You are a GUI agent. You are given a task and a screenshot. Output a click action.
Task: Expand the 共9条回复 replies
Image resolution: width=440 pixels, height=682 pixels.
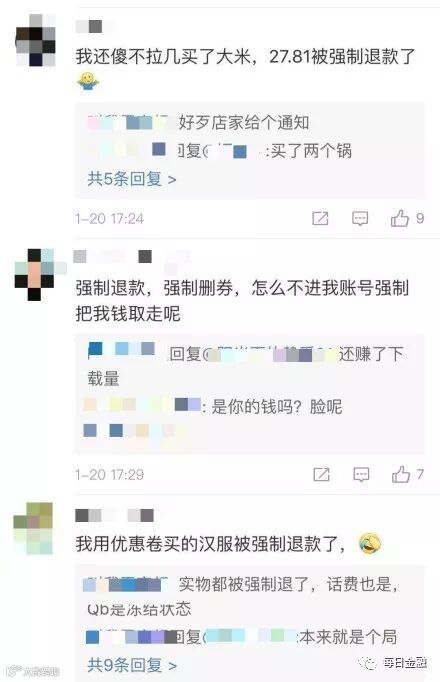(132, 665)
